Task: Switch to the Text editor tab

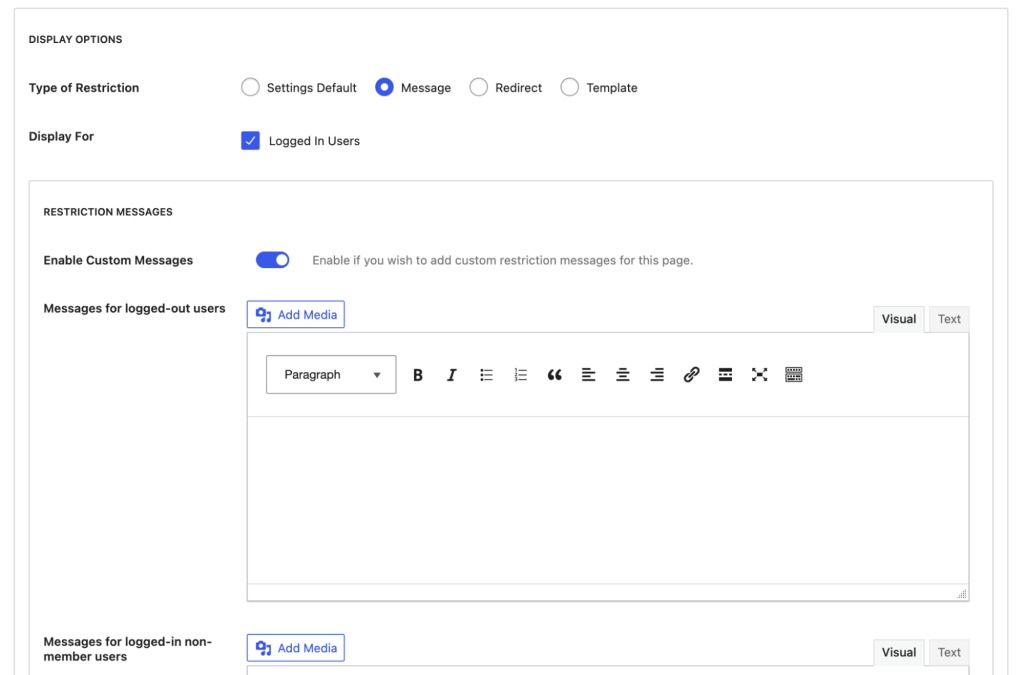Action: [948, 318]
